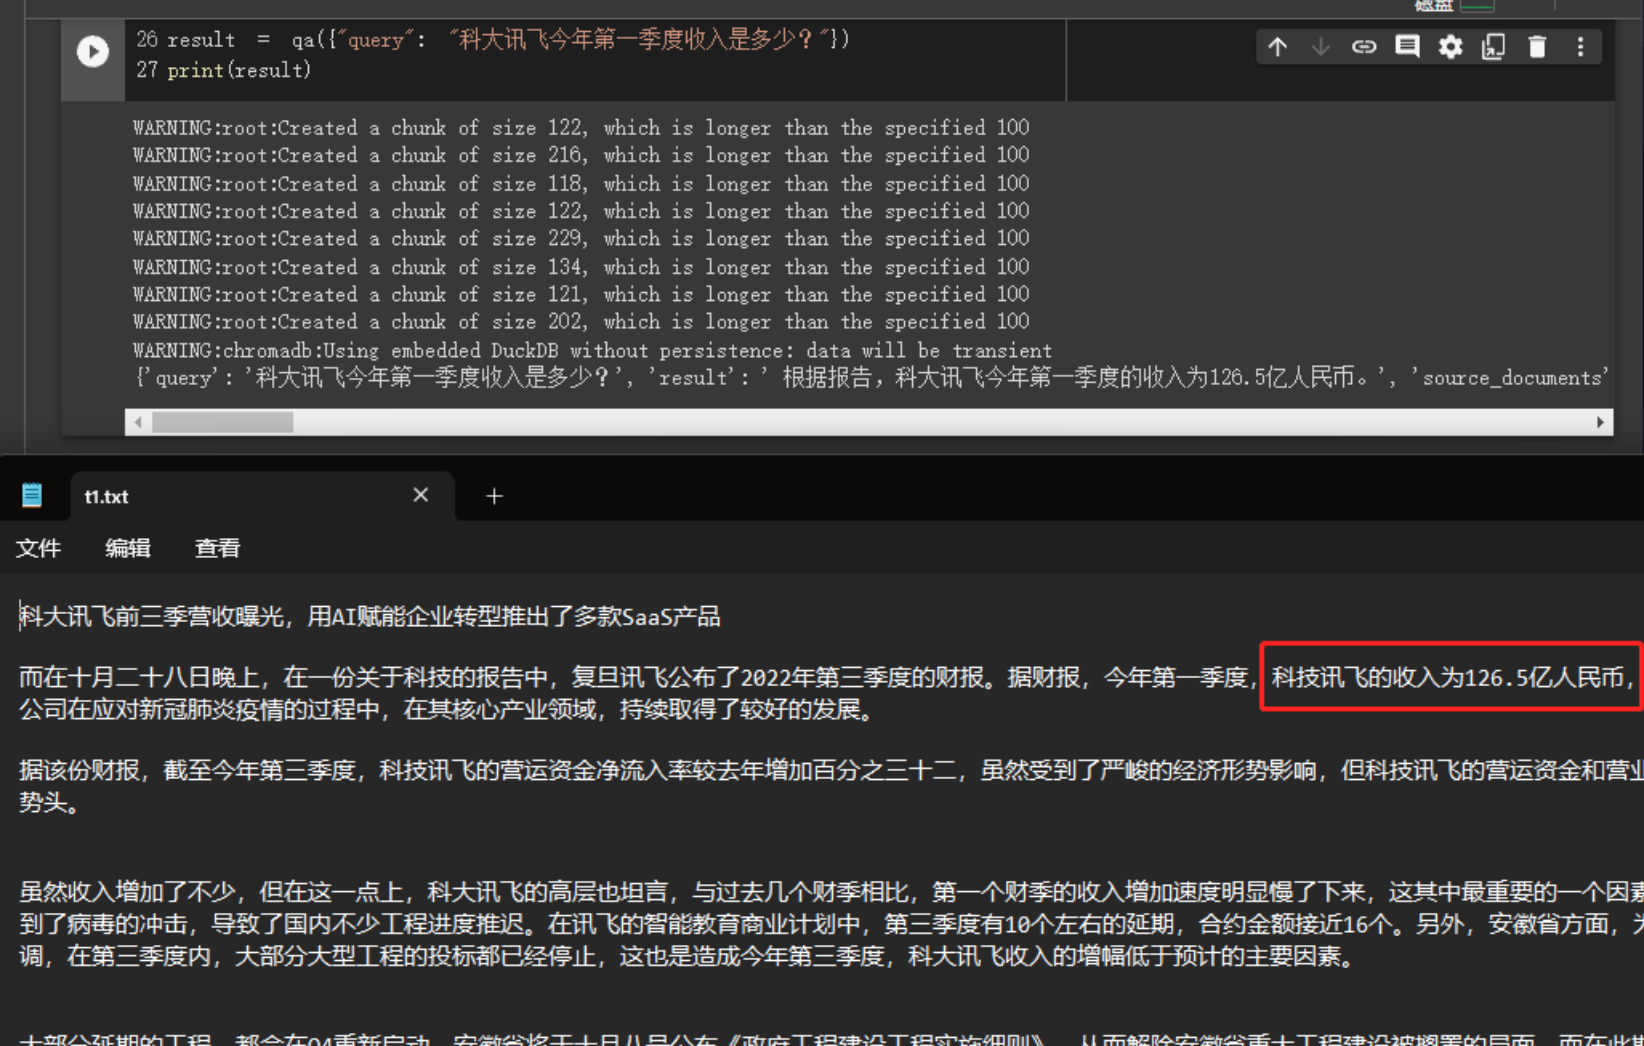Open the 文件 menu in Notepad

(39, 548)
